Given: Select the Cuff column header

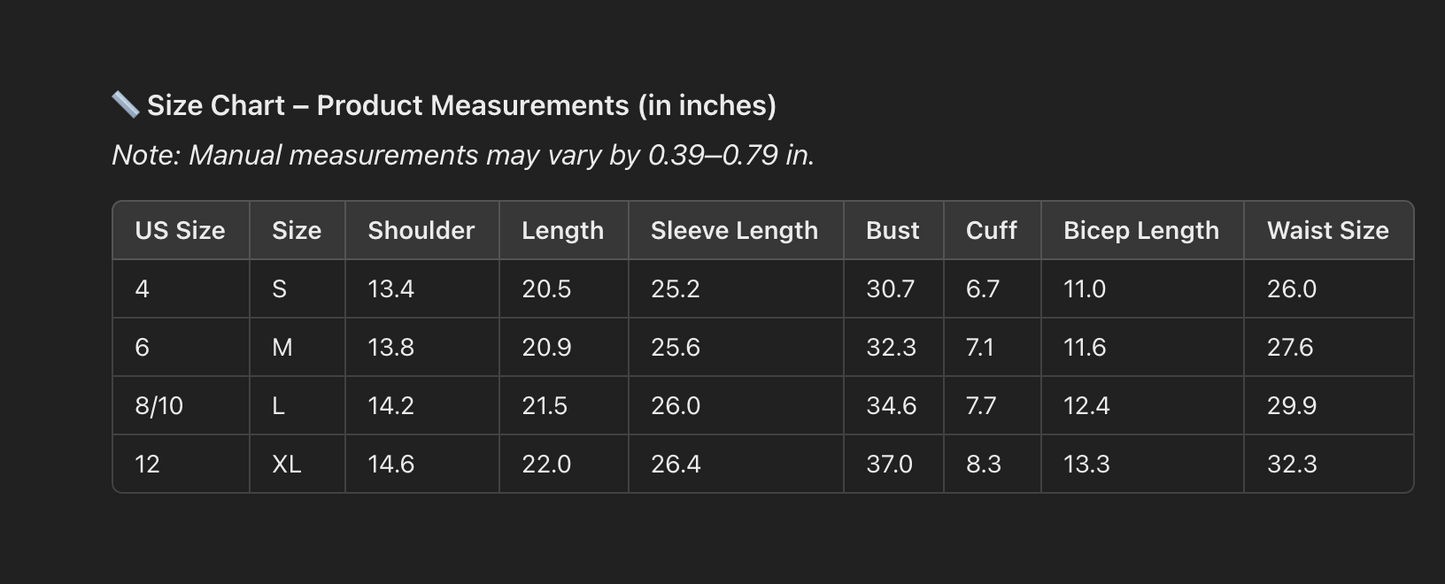Looking at the screenshot, I should 991,230.
